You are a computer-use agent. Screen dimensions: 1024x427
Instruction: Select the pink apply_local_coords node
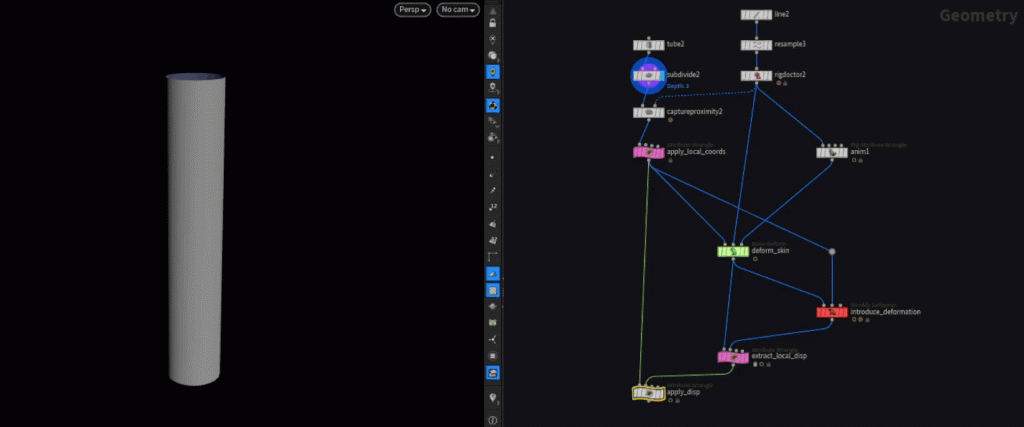point(648,152)
